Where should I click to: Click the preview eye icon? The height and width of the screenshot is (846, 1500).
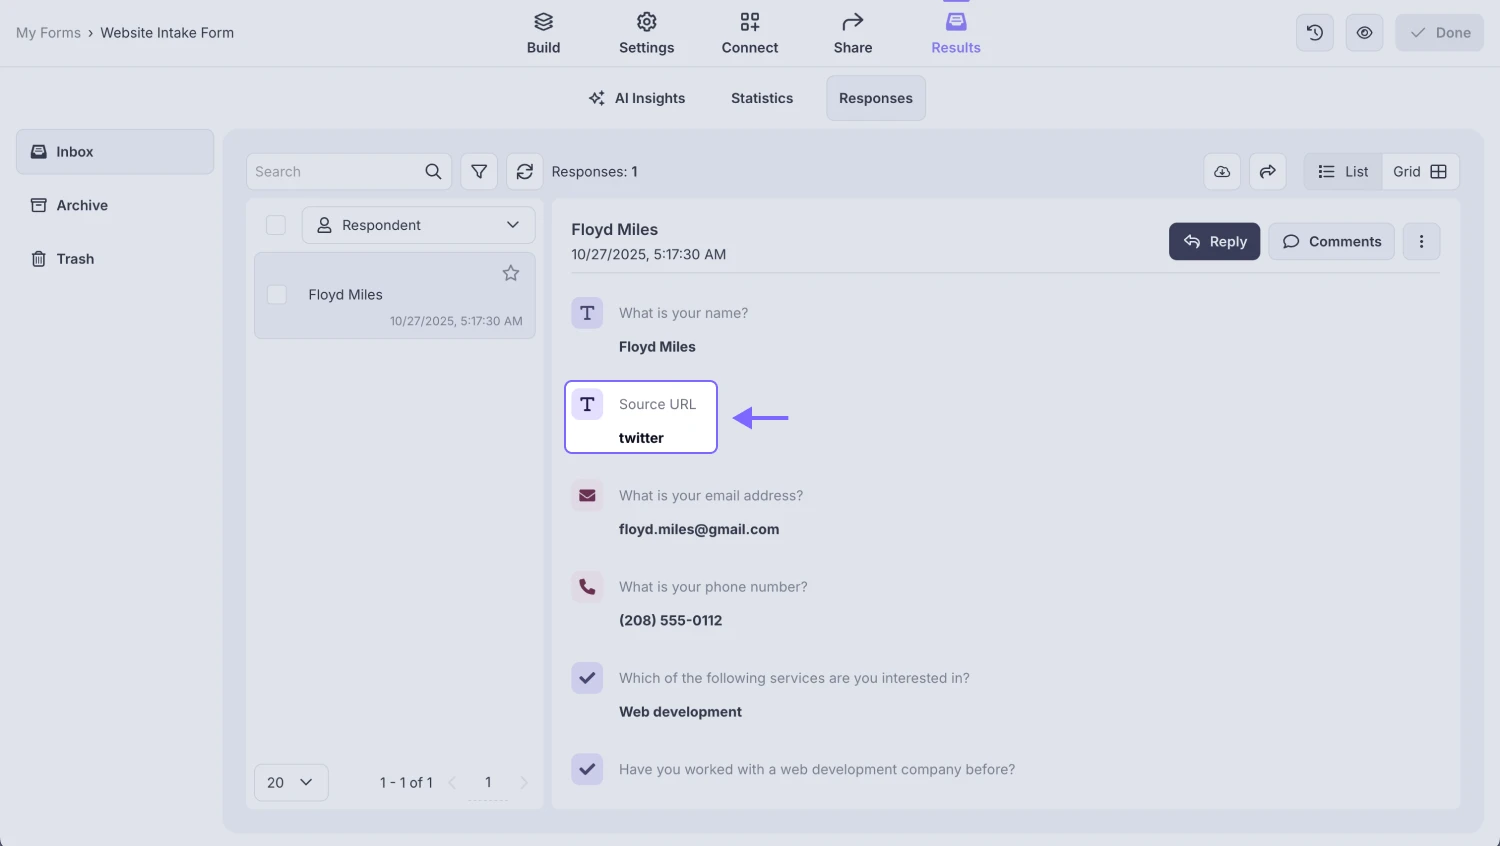1364,32
